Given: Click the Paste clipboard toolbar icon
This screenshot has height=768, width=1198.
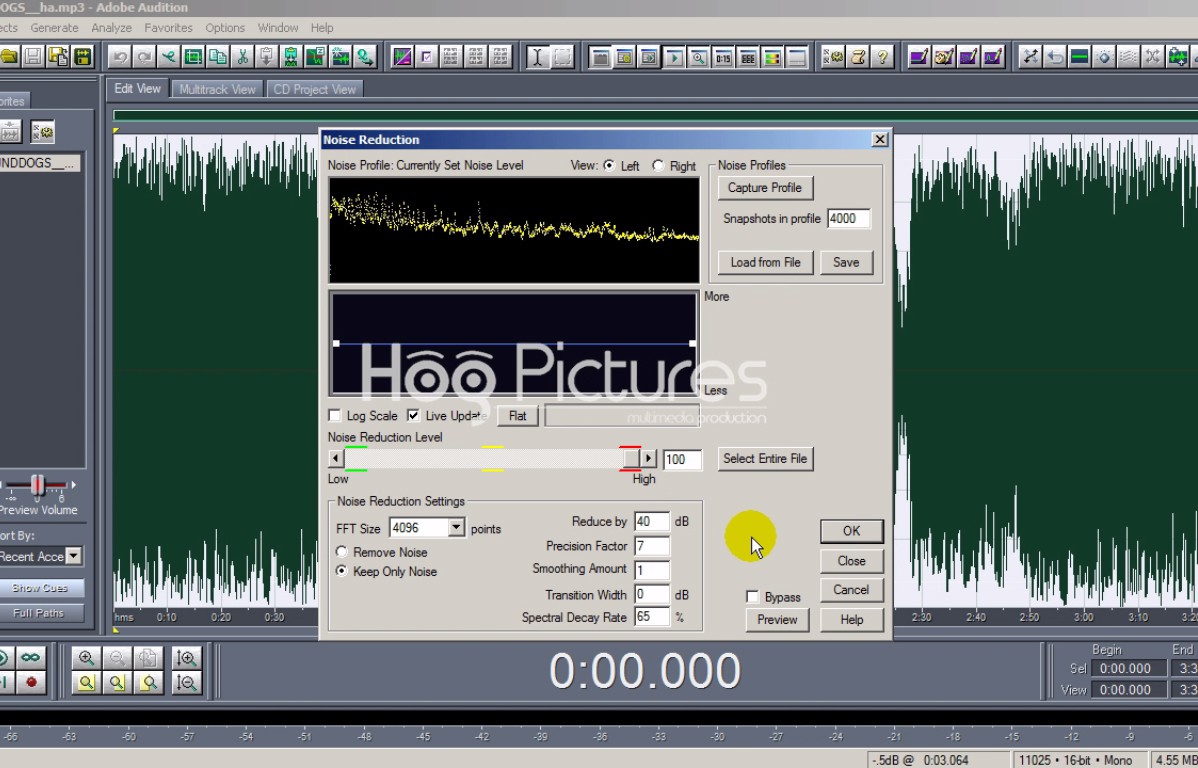Looking at the screenshot, I should point(267,57).
